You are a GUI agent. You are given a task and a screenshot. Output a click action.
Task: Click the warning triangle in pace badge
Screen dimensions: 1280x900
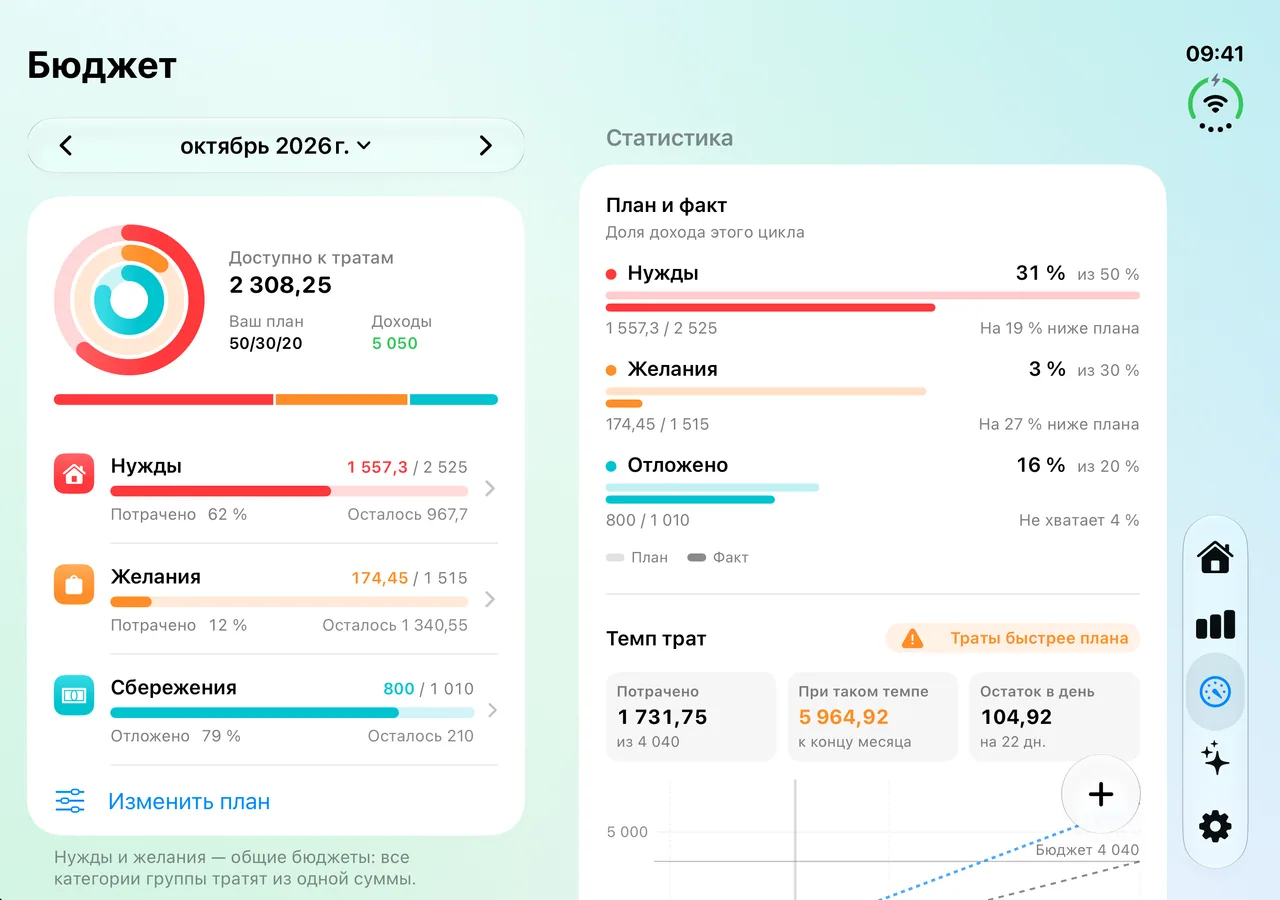[x=912, y=638]
